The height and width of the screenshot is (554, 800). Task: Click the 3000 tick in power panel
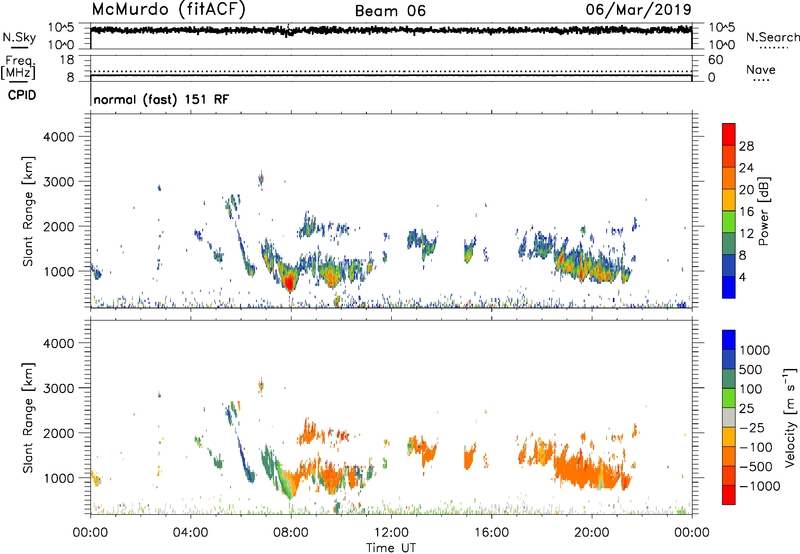(x=58, y=182)
